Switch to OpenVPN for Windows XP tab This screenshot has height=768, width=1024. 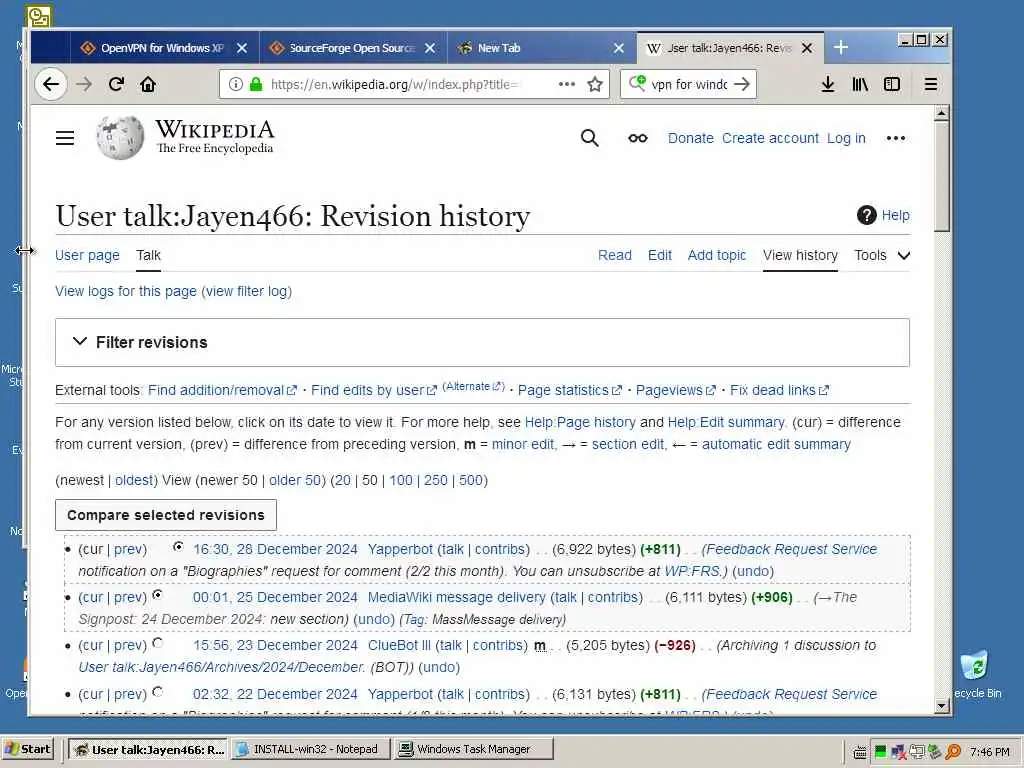(162, 48)
